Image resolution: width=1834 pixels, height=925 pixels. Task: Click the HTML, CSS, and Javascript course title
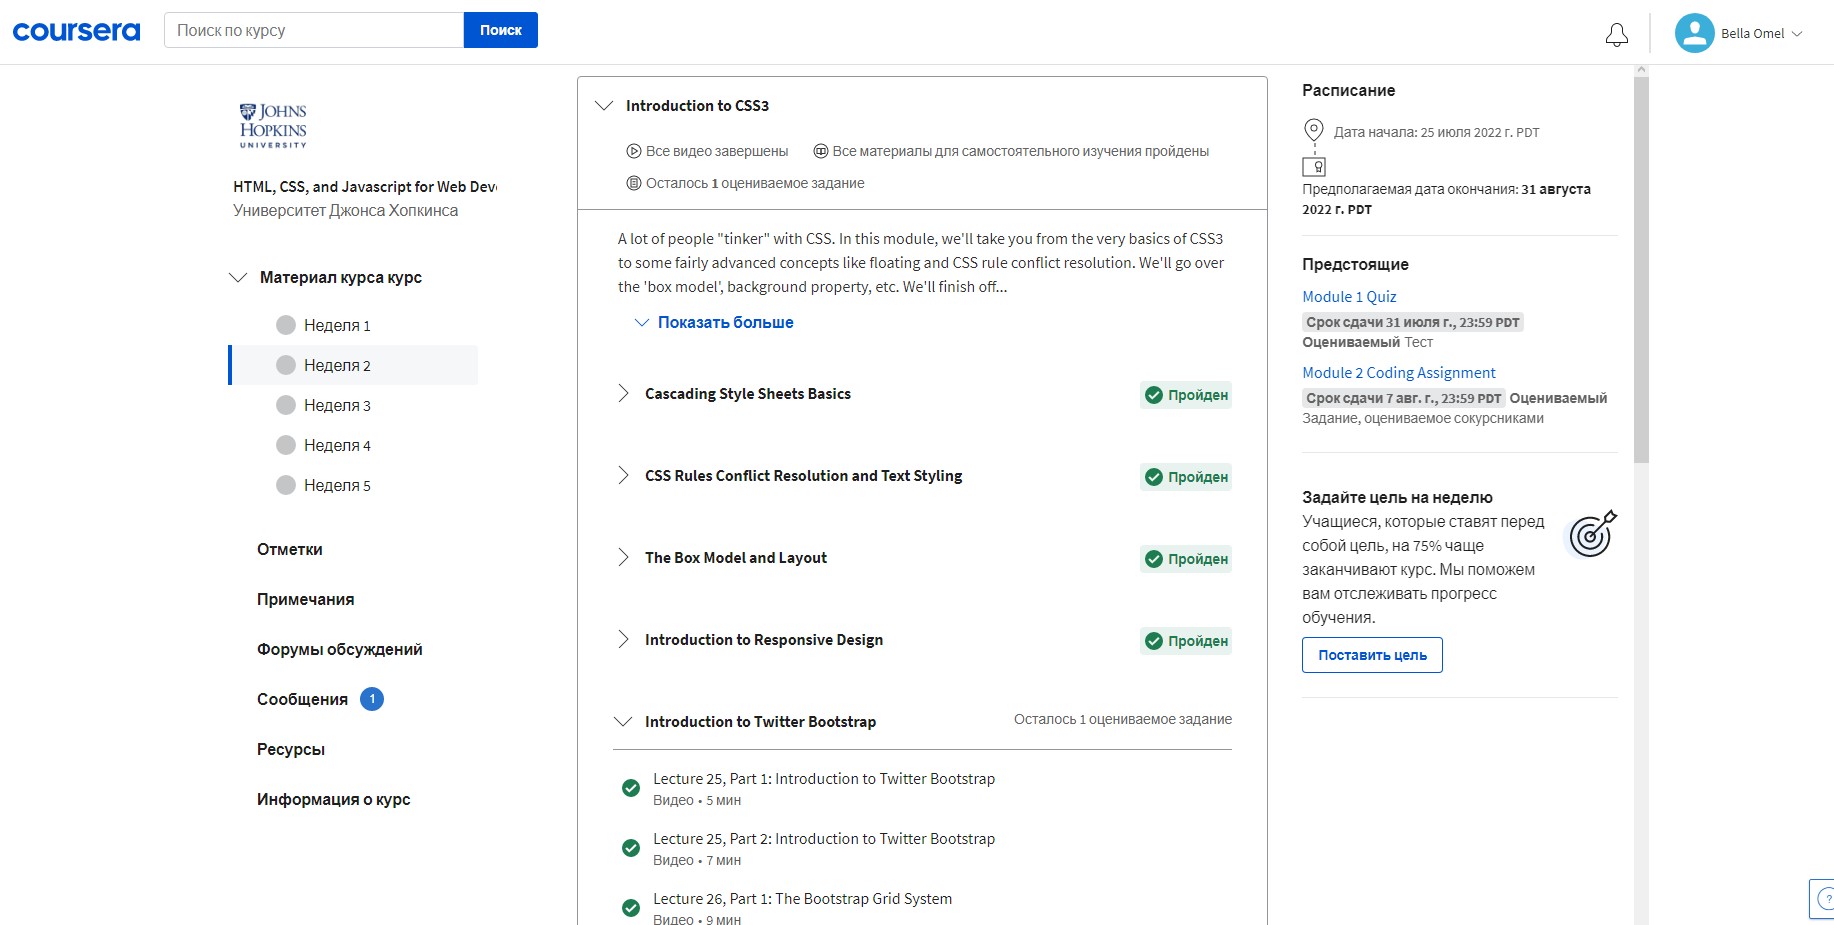point(365,186)
